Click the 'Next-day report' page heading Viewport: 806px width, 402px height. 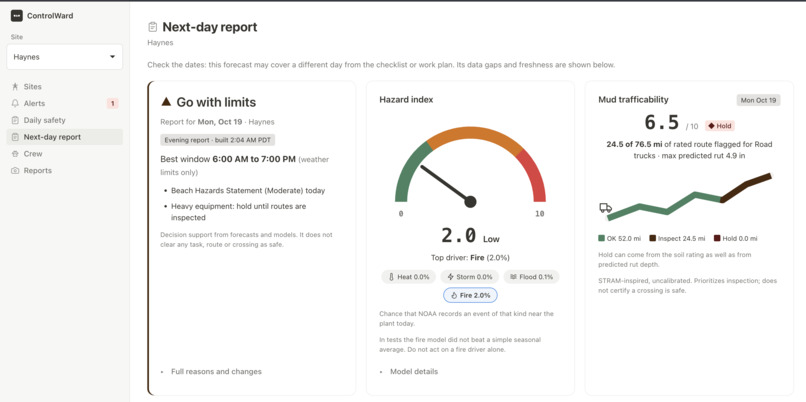coord(210,27)
